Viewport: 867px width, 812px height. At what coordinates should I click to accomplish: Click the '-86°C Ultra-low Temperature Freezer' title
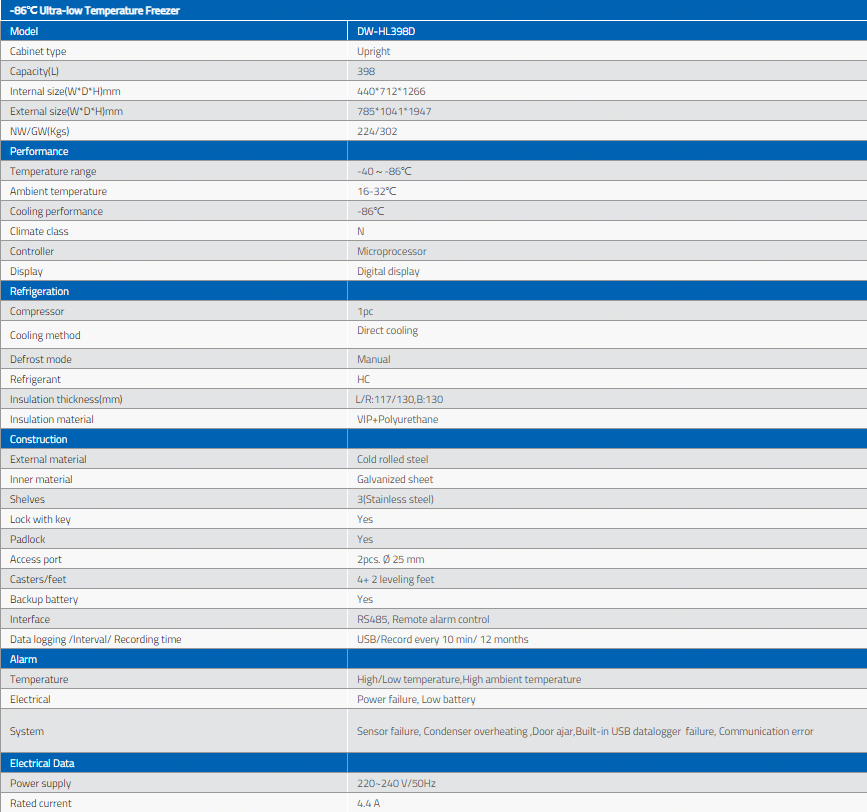click(x=81, y=10)
